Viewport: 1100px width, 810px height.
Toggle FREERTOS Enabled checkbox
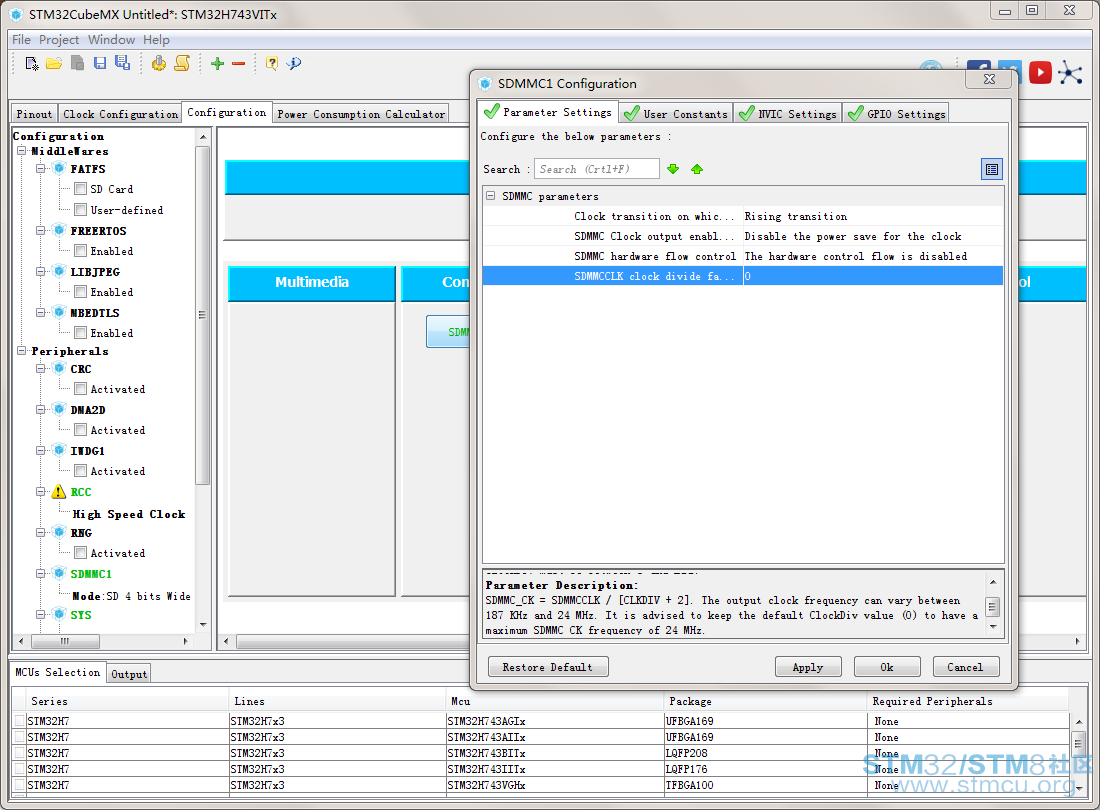tap(81, 250)
